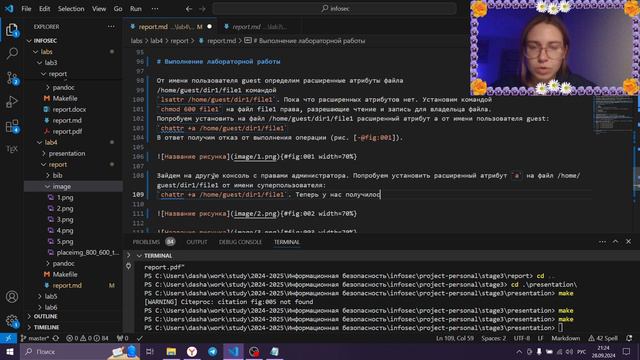Viewport: 640px width, 360px height.
Task: Close the terminal panel
Action: 629,242
